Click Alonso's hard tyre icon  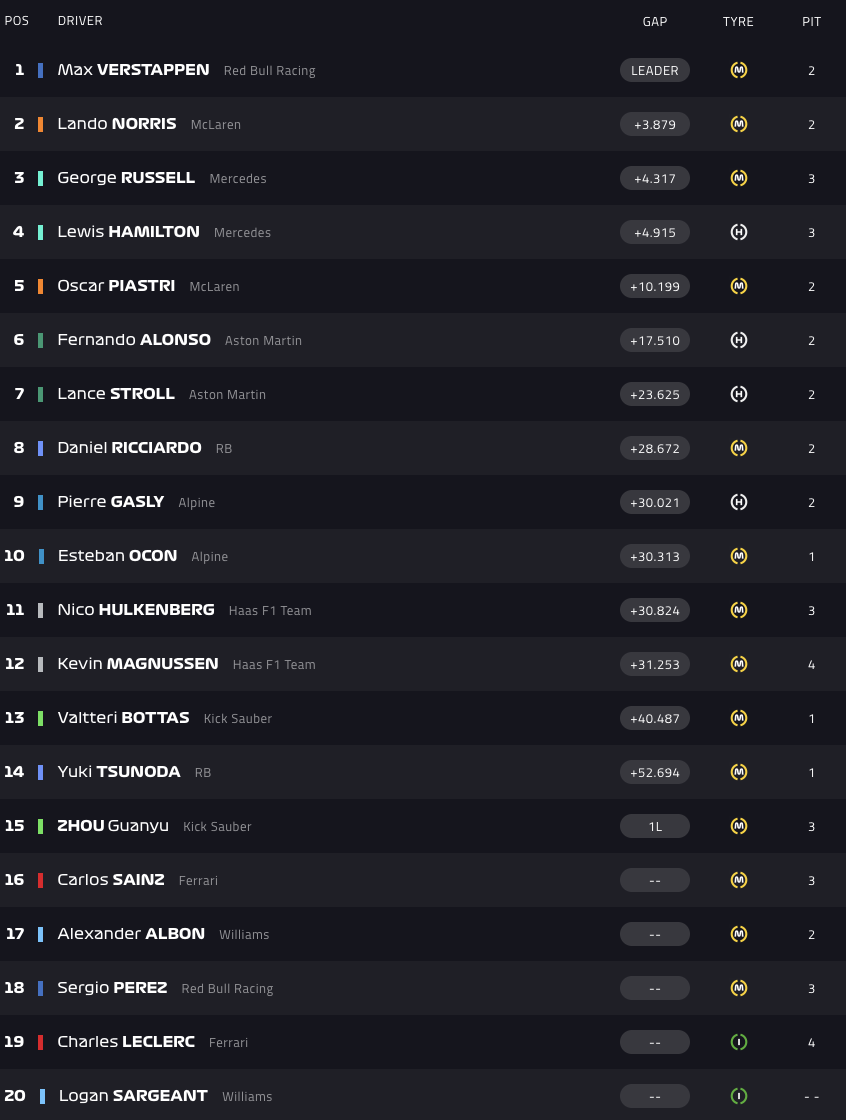coord(739,340)
